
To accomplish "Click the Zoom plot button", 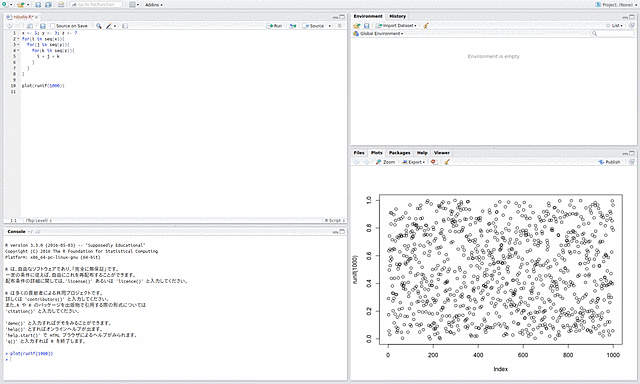I will coord(385,162).
